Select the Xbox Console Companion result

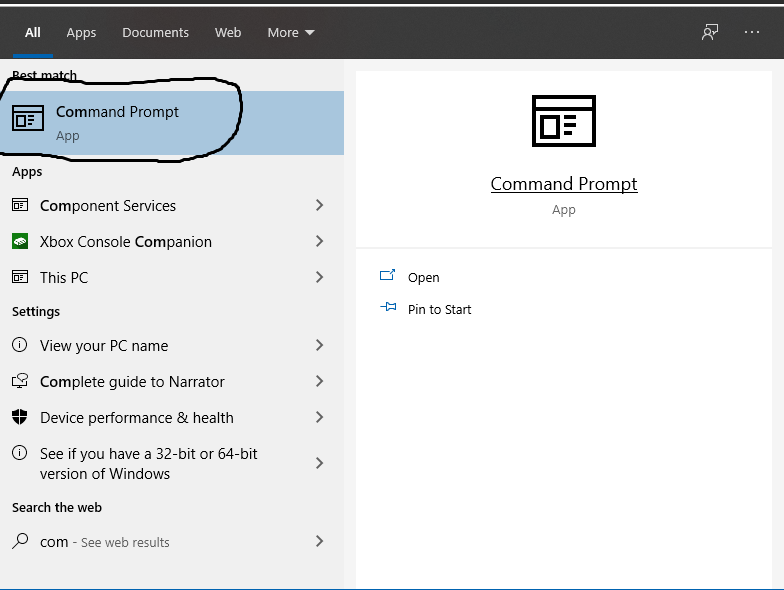172,242
